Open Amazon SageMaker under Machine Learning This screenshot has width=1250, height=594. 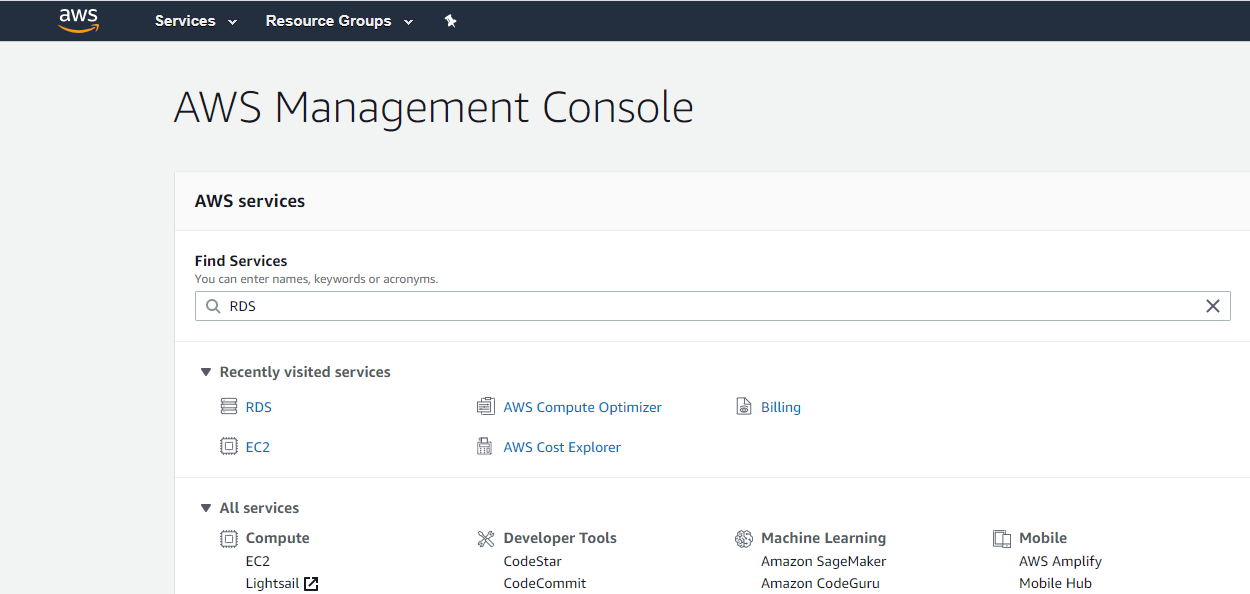(823, 561)
